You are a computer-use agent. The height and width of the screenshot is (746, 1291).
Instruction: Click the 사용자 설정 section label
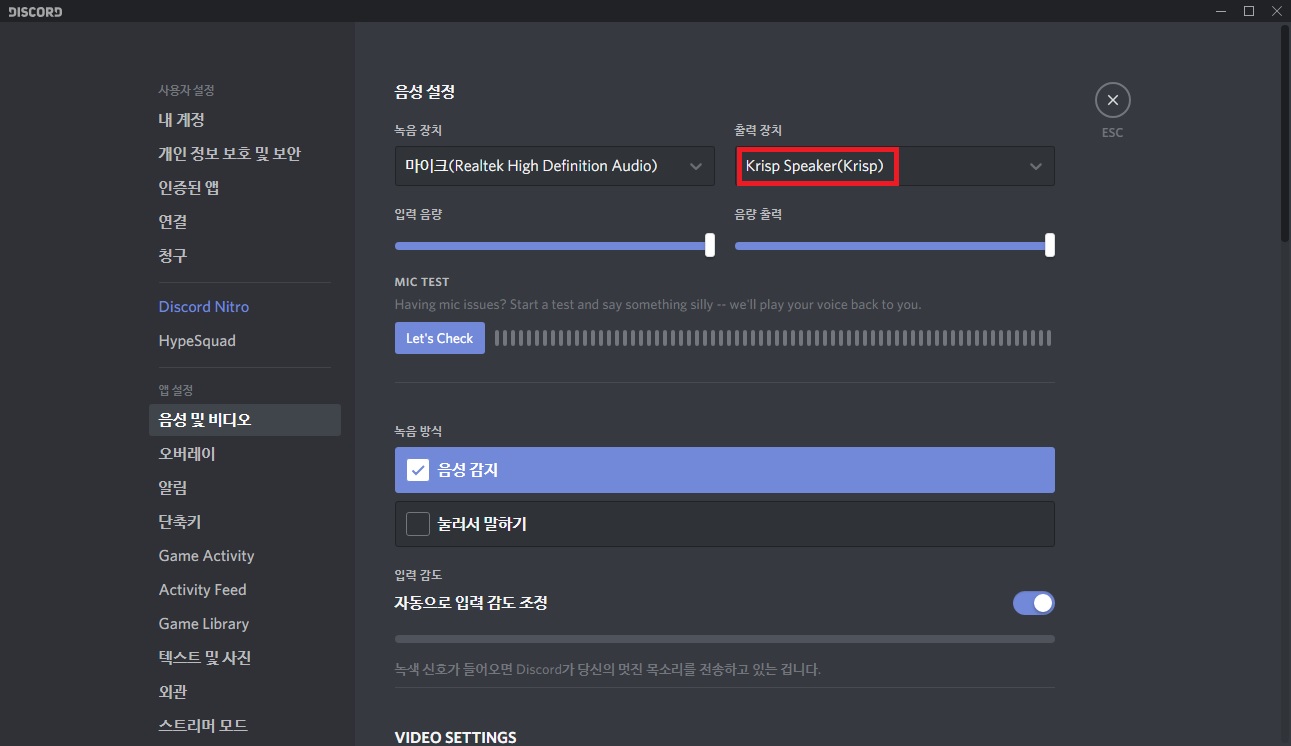pyautogui.click(x=187, y=90)
